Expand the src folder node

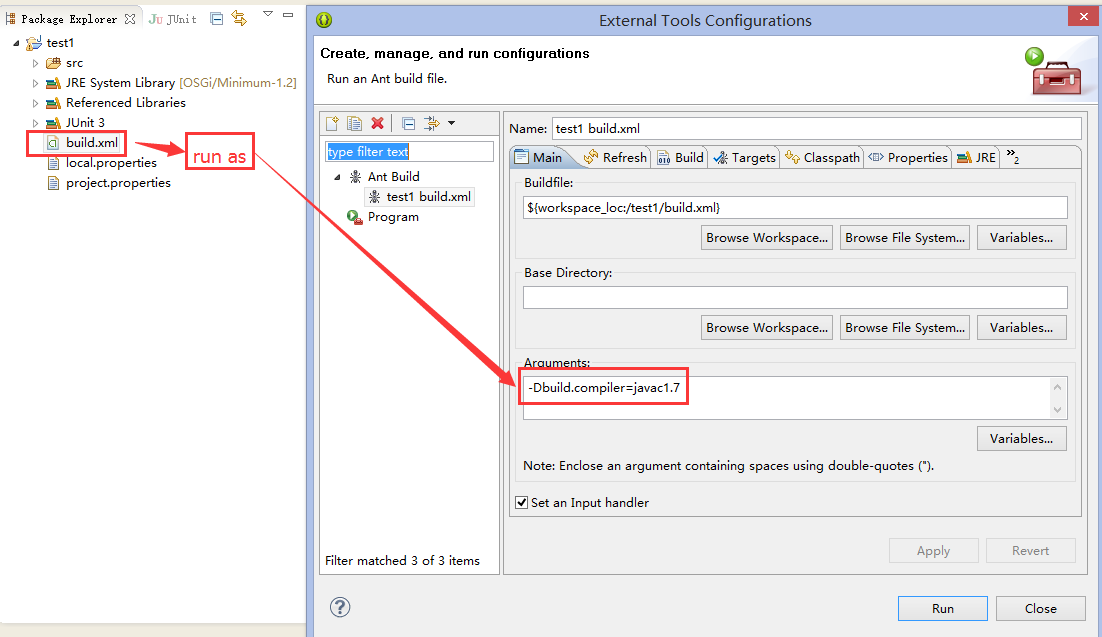pos(36,63)
